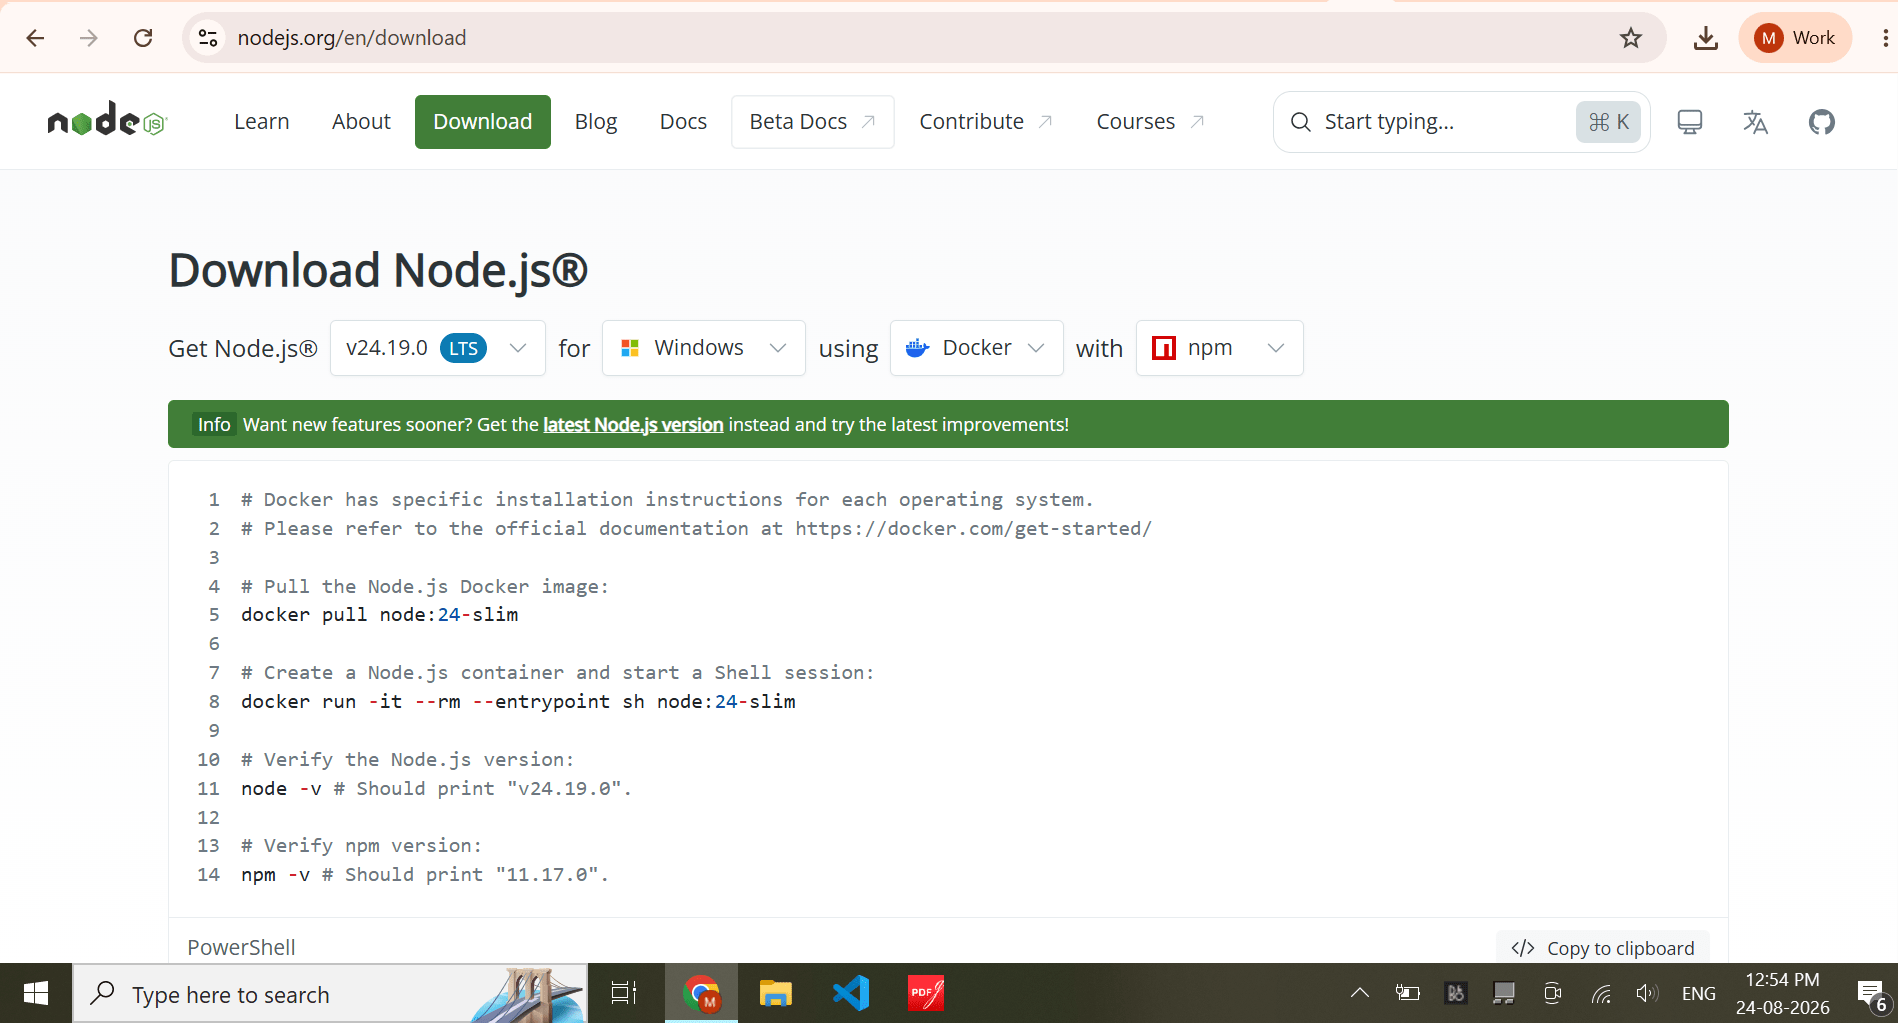1898x1023 pixels.
Task: Follow the latest Node.js version link
Action: click(633, 424)
